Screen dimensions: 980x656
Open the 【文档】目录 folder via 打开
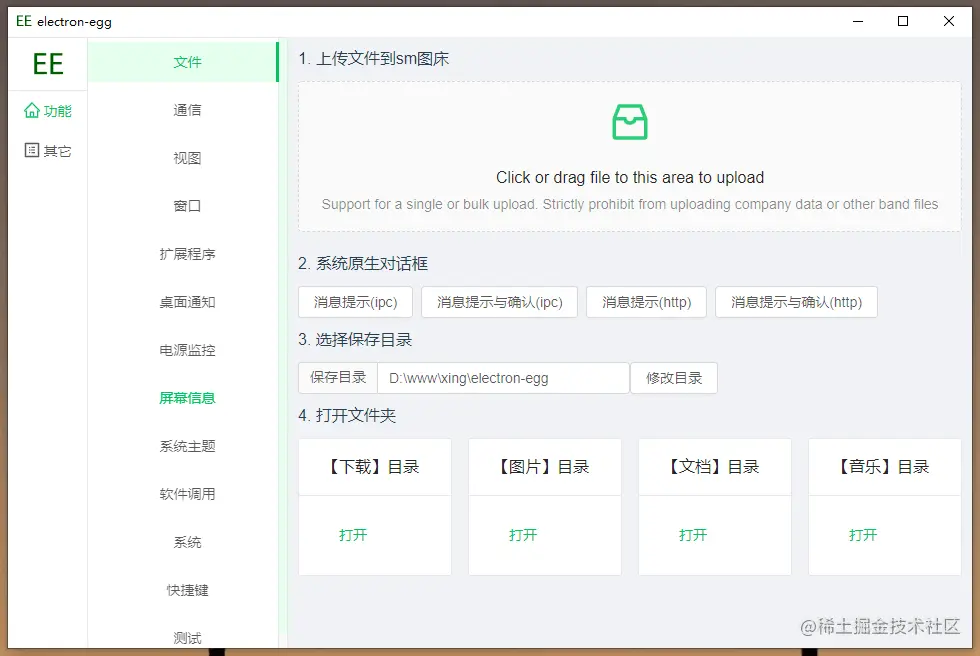click(x=693, y=535)
